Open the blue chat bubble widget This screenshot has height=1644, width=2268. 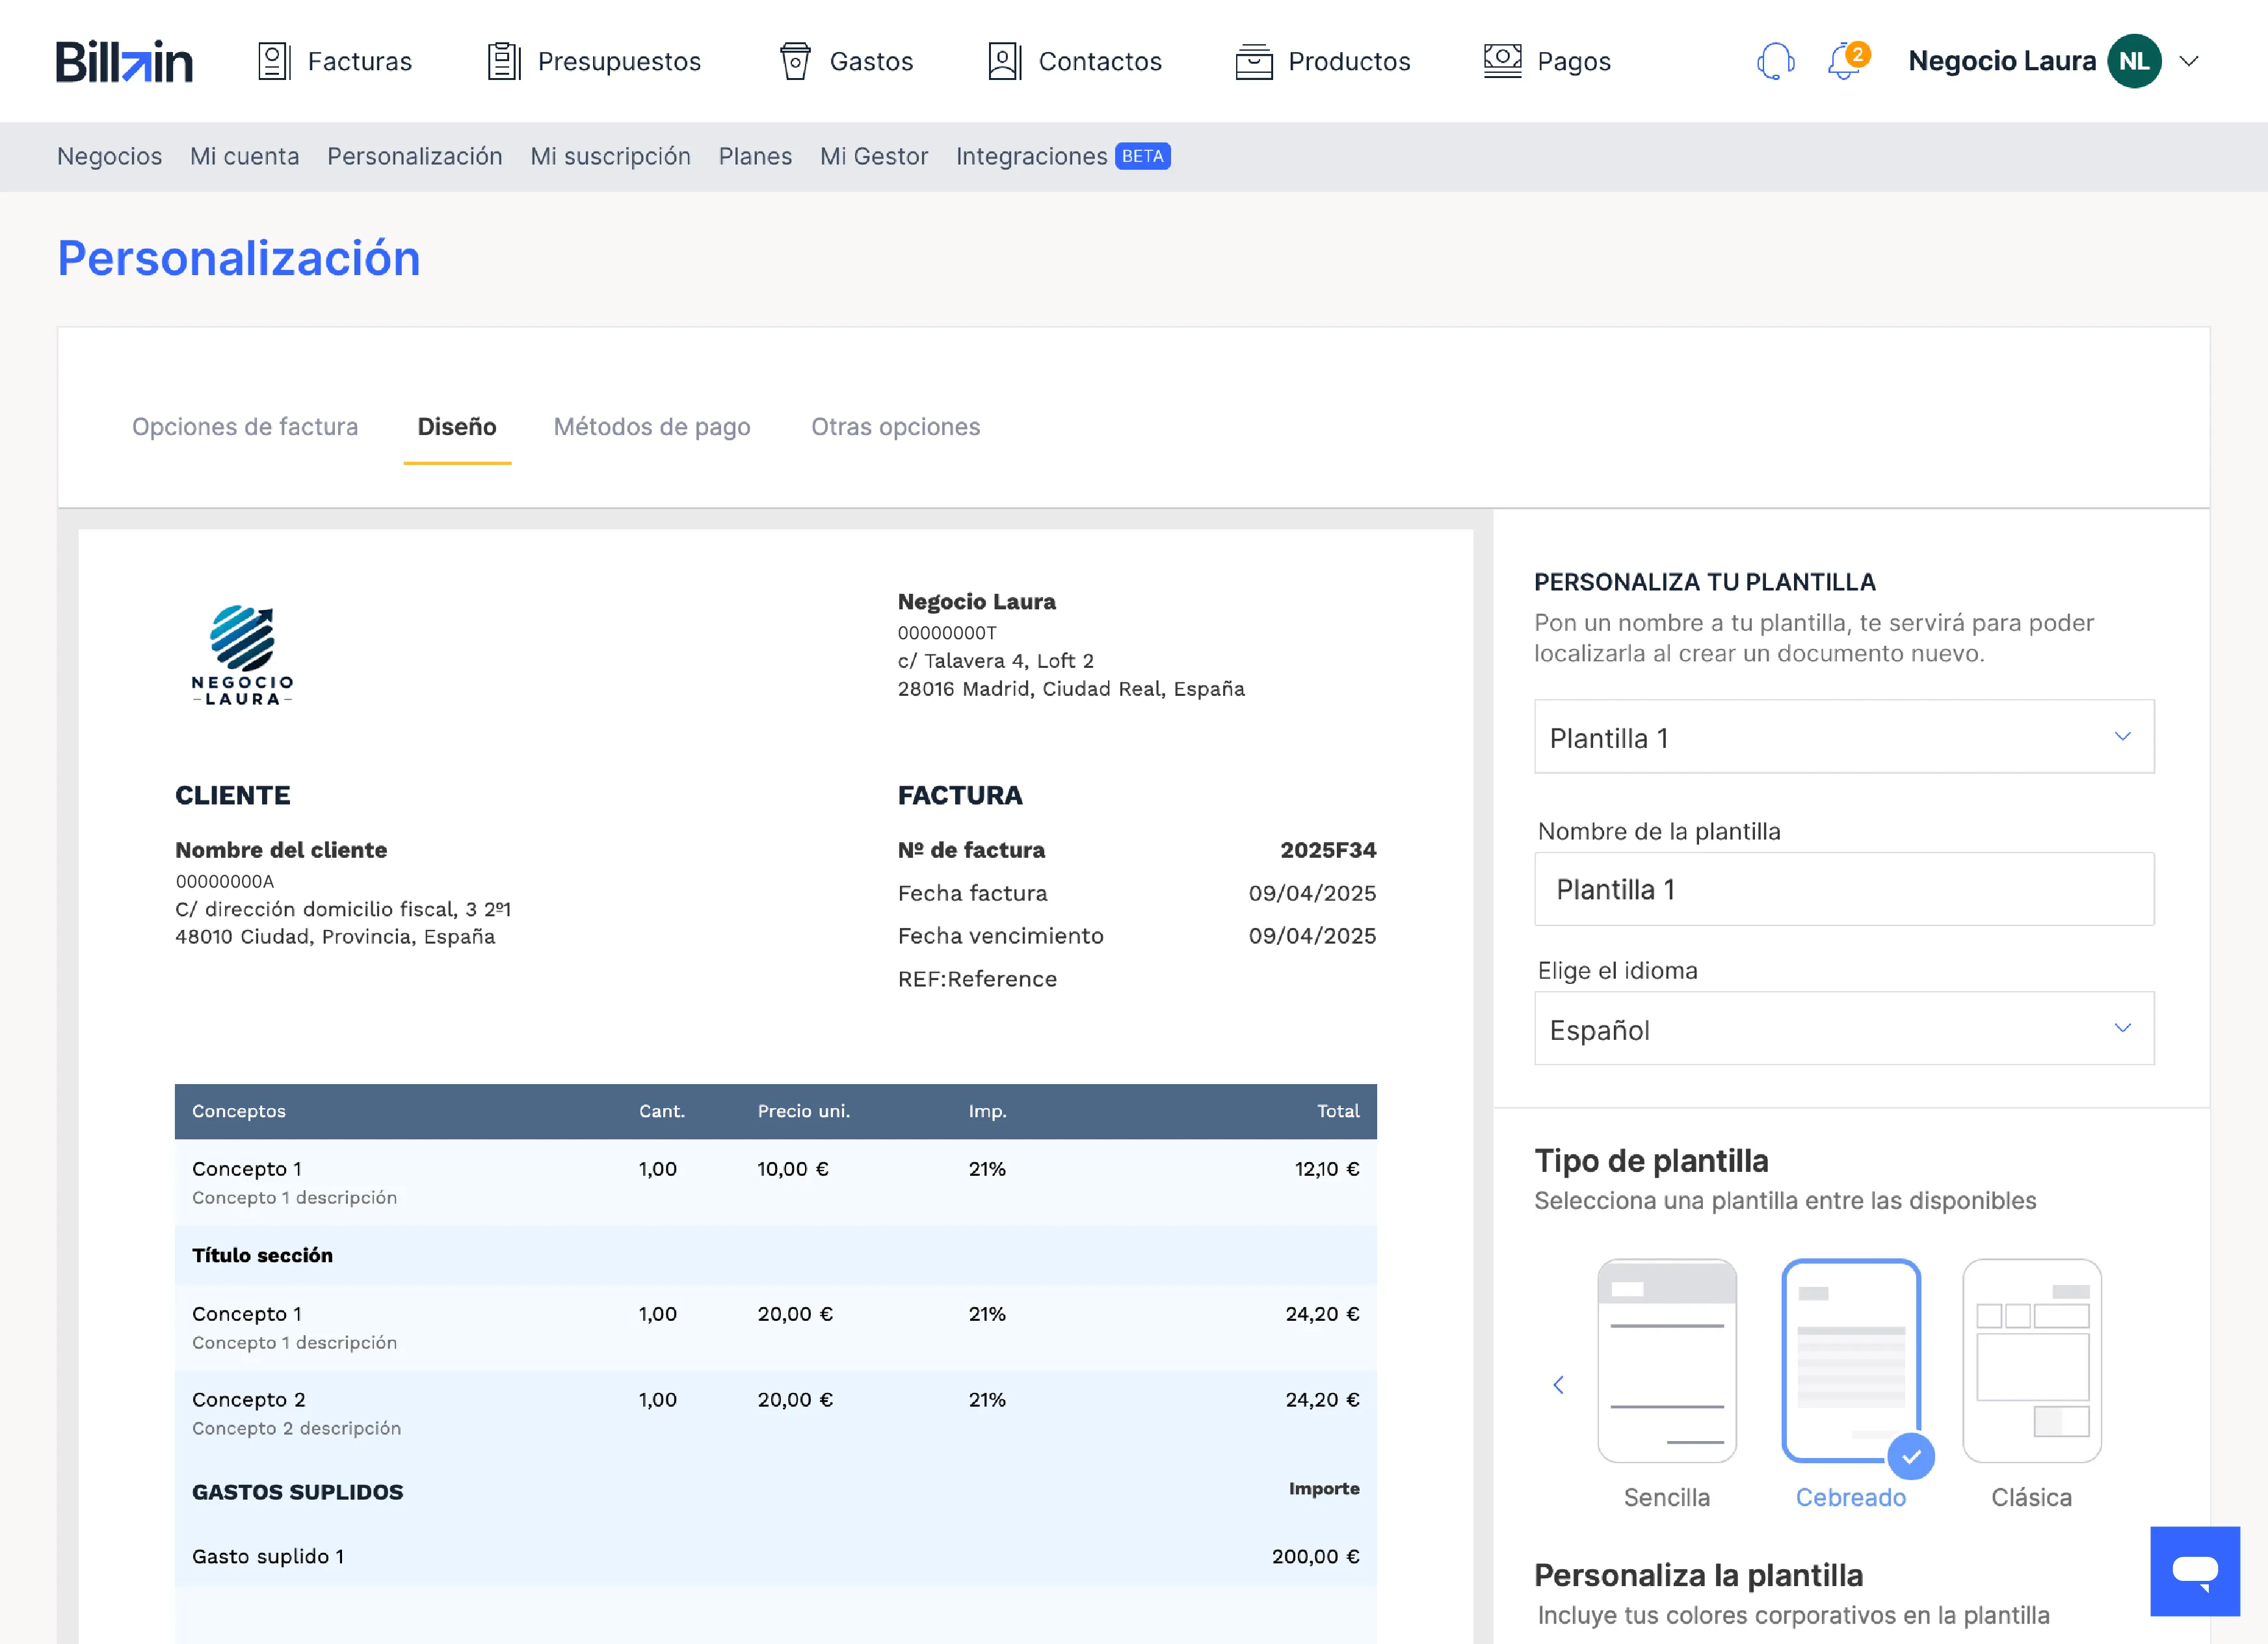click(x=2195, y=1571)
